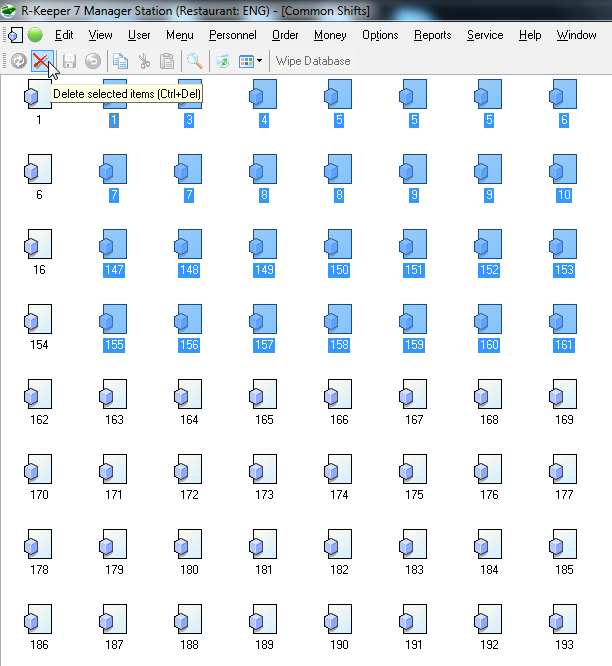Screen dimensions: 612x666
Task: Select the shift icon labeled 169
Action: [x=563, y=394]
